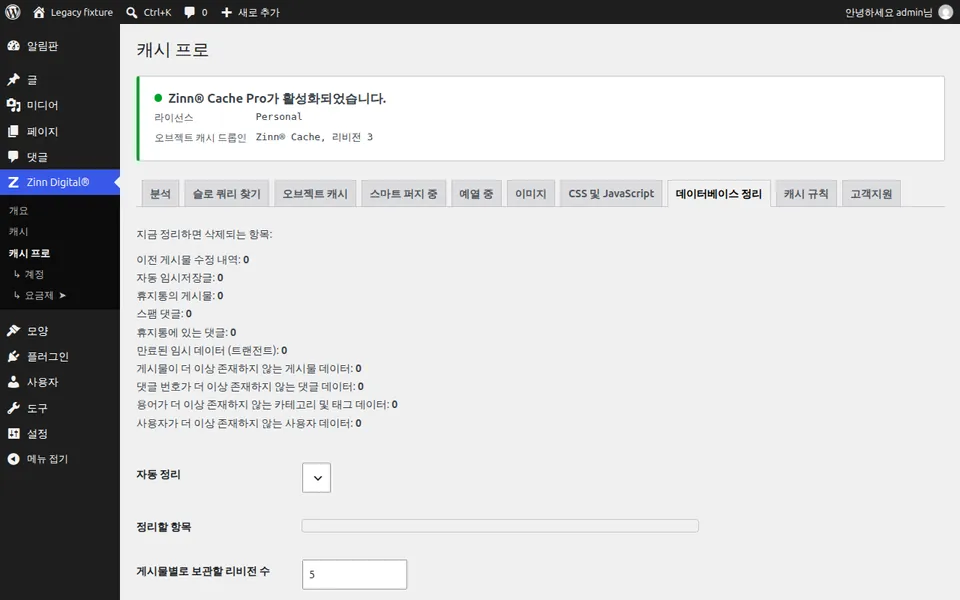Click the Personal license value
This screenshot has width=960, height=600.
279,116
